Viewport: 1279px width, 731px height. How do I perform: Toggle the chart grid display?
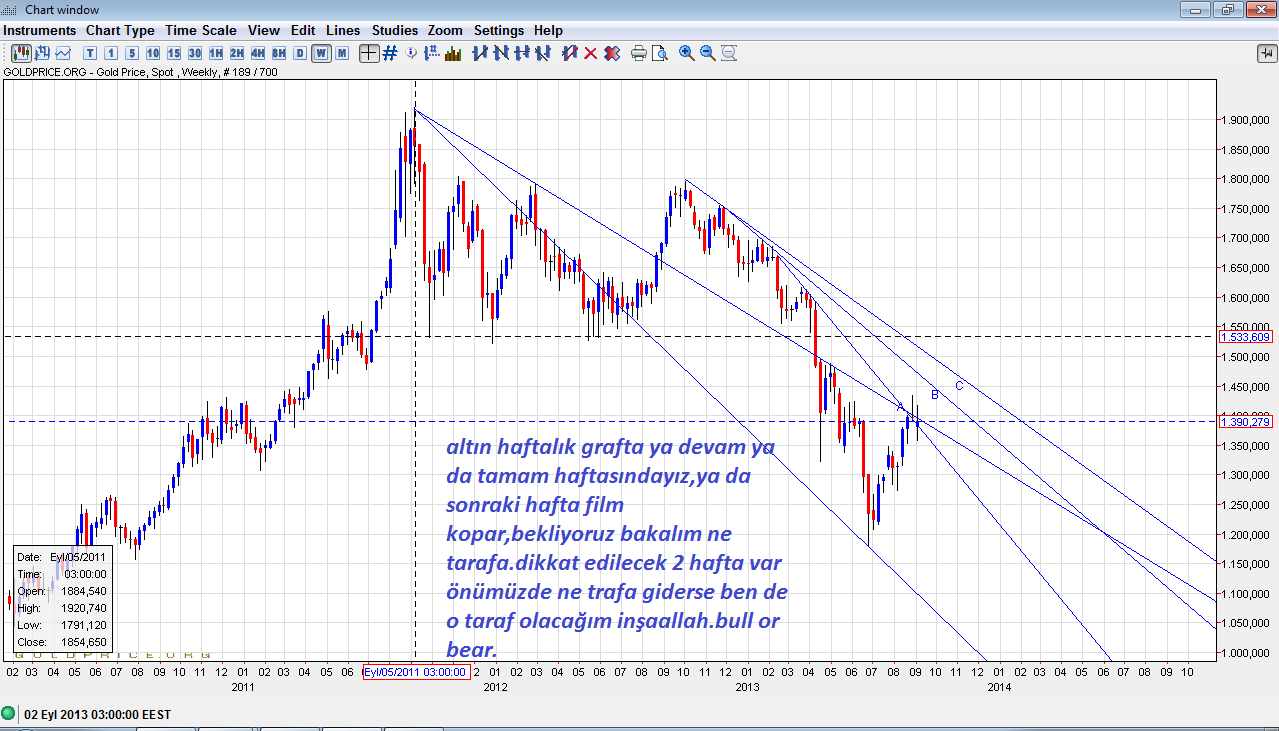(x=390, y=53)
